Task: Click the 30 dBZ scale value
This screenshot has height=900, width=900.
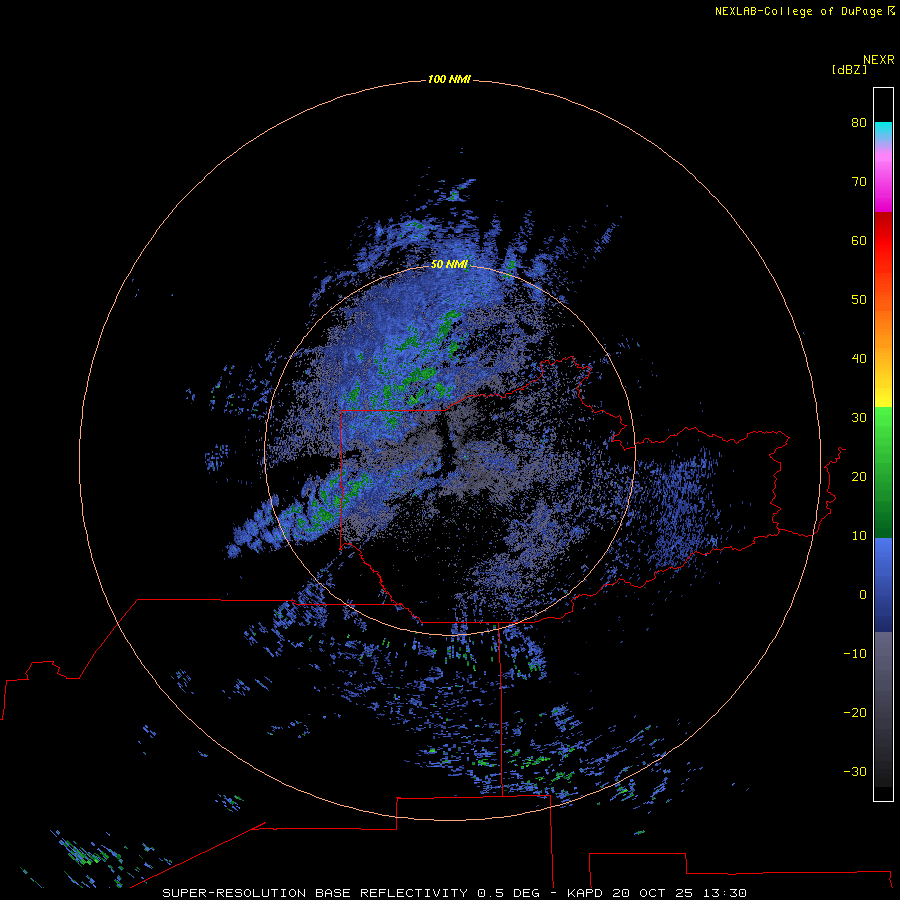Action: click(859, 418)
